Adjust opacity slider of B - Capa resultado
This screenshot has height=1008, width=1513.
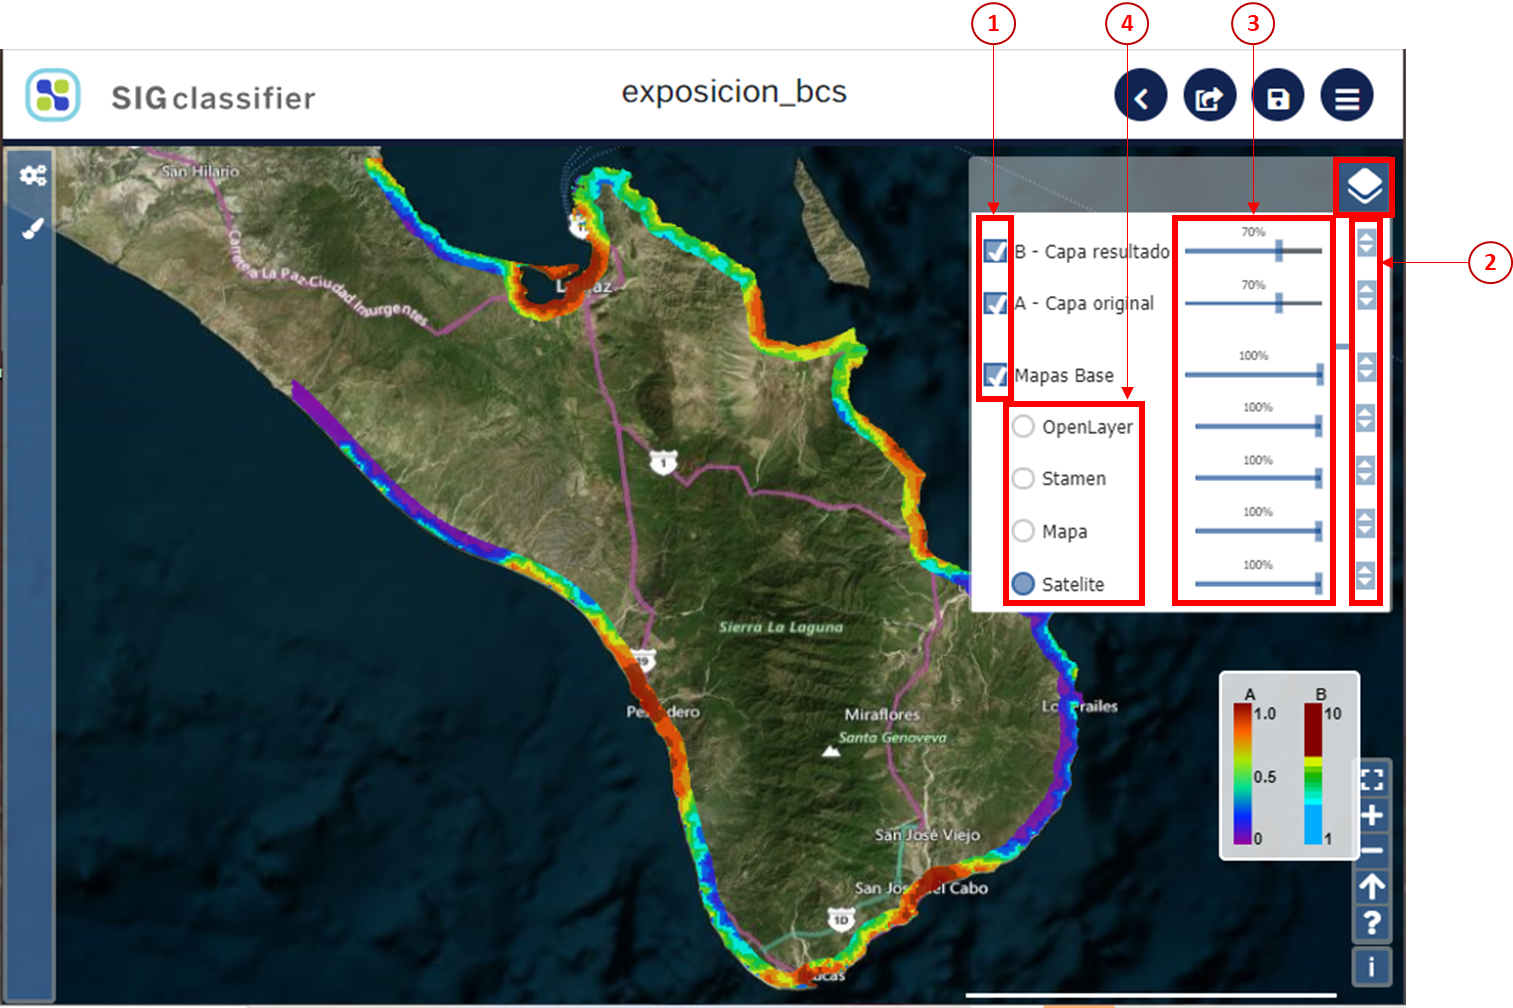(1253, 250)
